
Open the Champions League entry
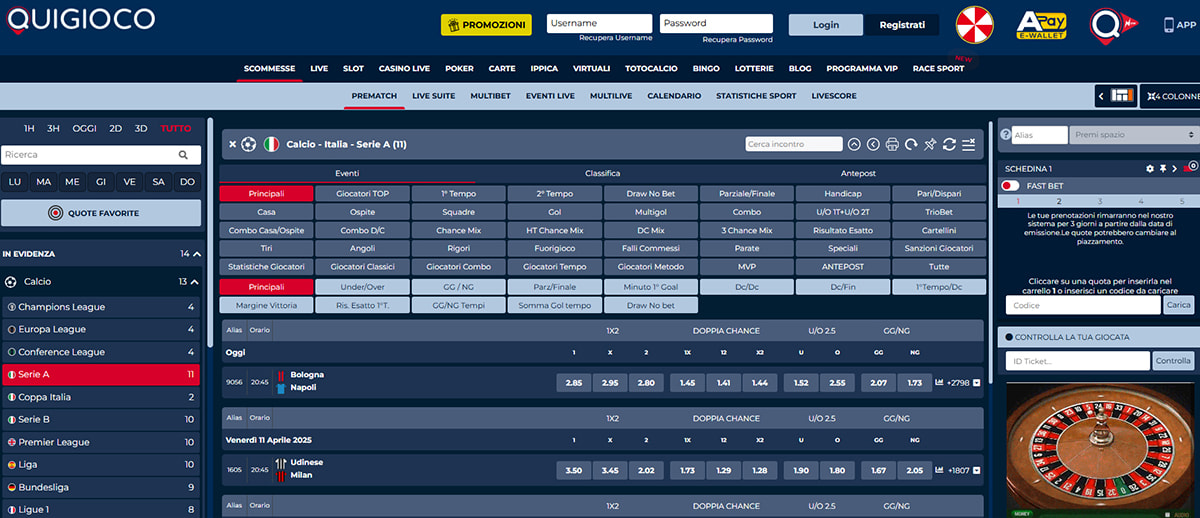100,307
